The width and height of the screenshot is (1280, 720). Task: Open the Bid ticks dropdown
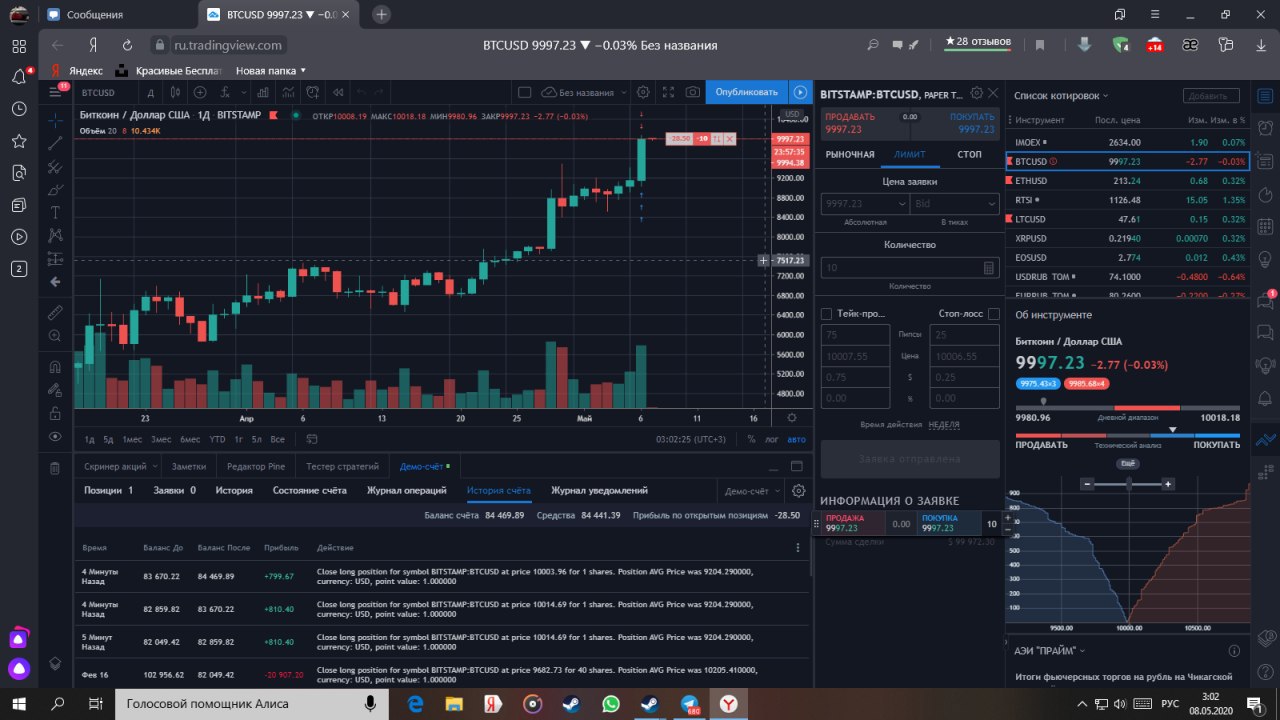(x=955, y=203)
